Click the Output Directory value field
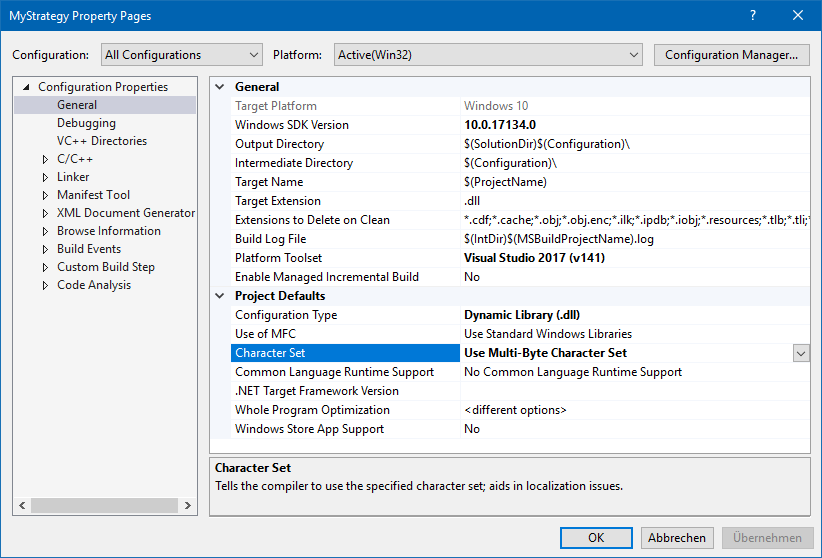 point(546,144)
